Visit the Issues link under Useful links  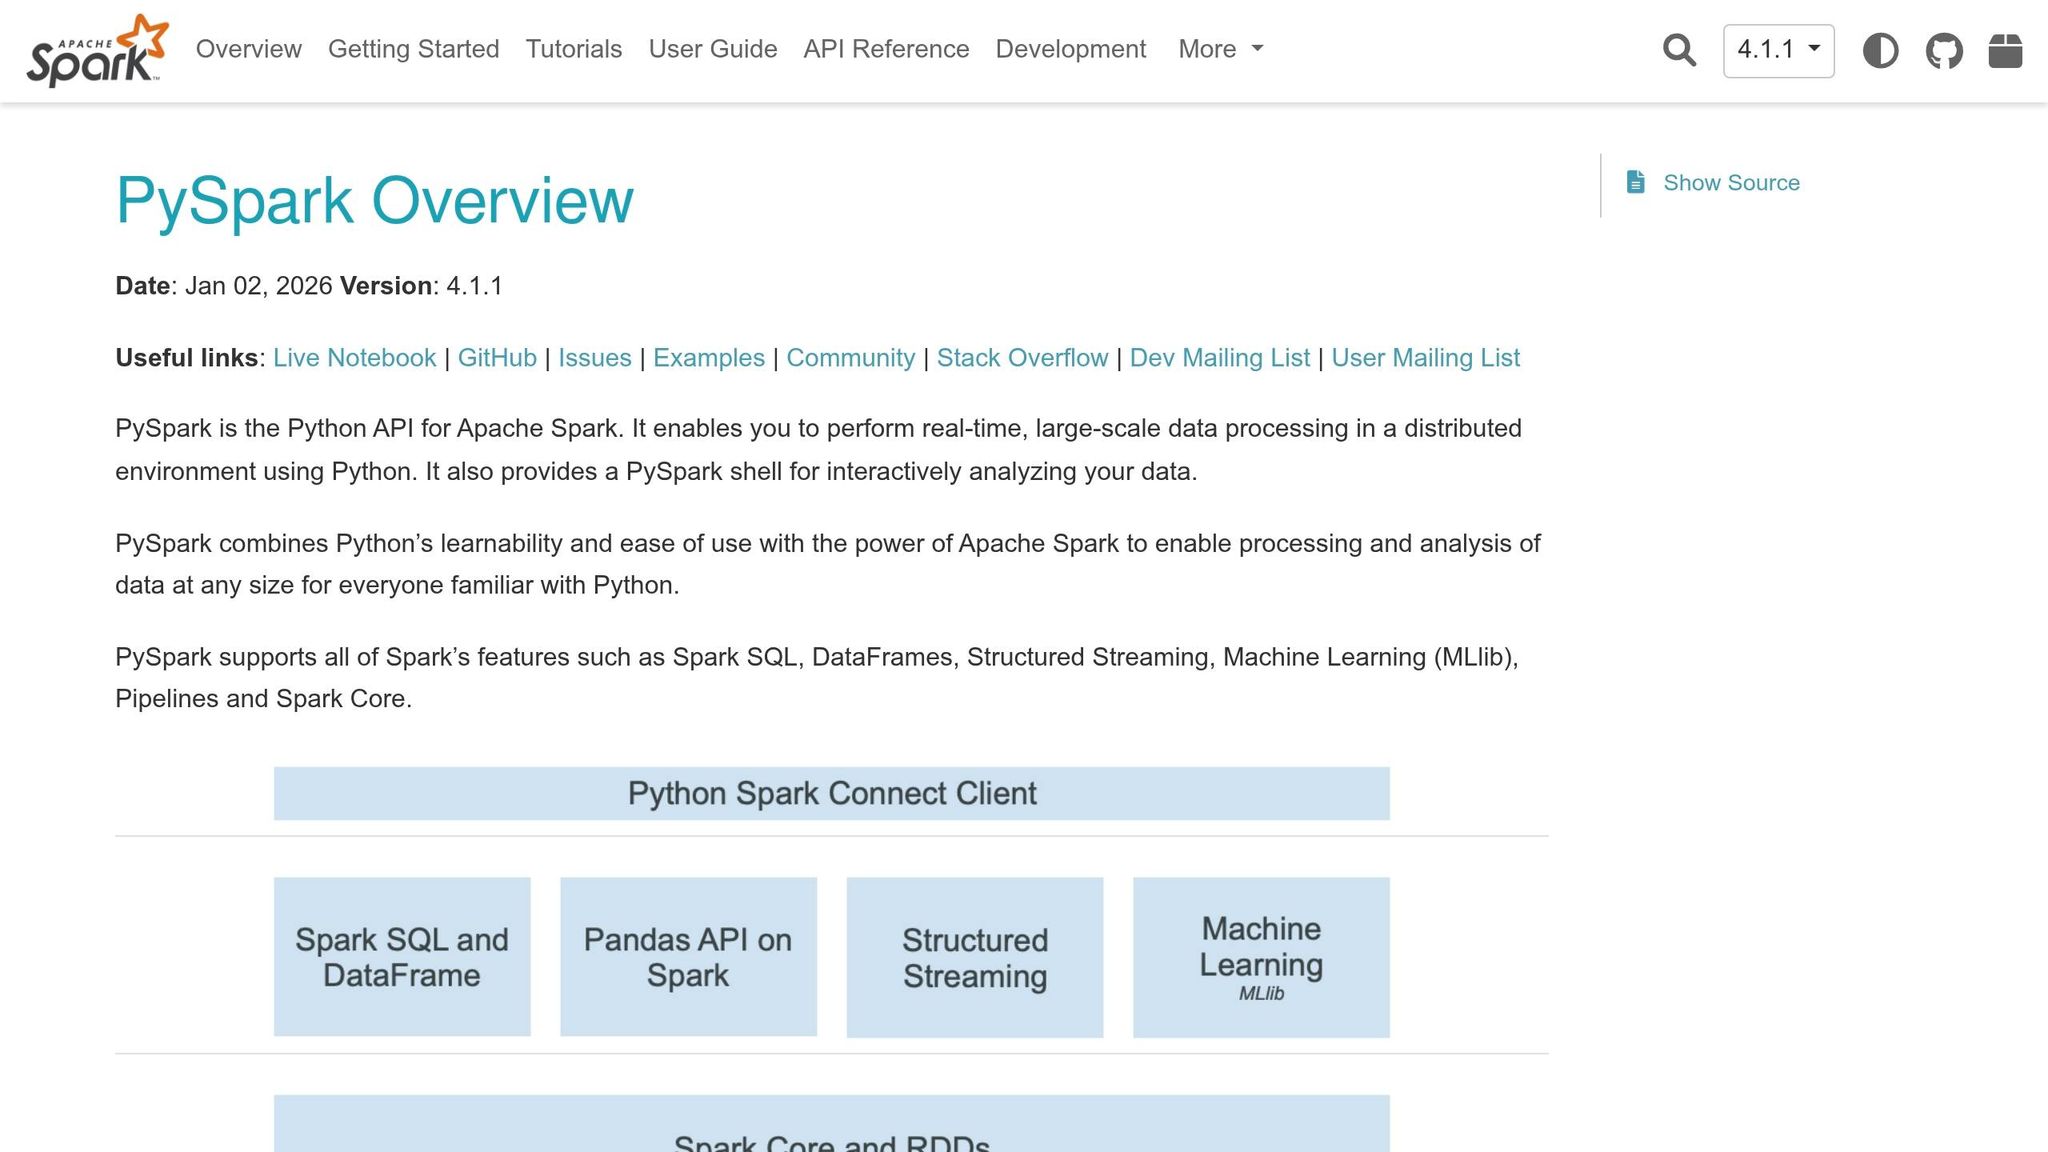tap(594, 357)
